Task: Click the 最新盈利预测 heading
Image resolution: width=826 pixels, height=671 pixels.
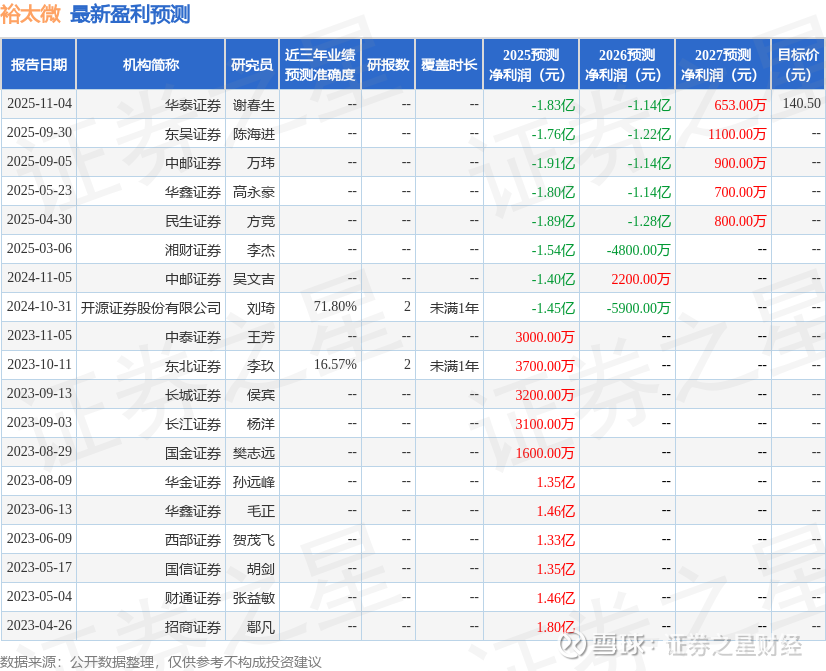Action: click(x=130, y=14)
